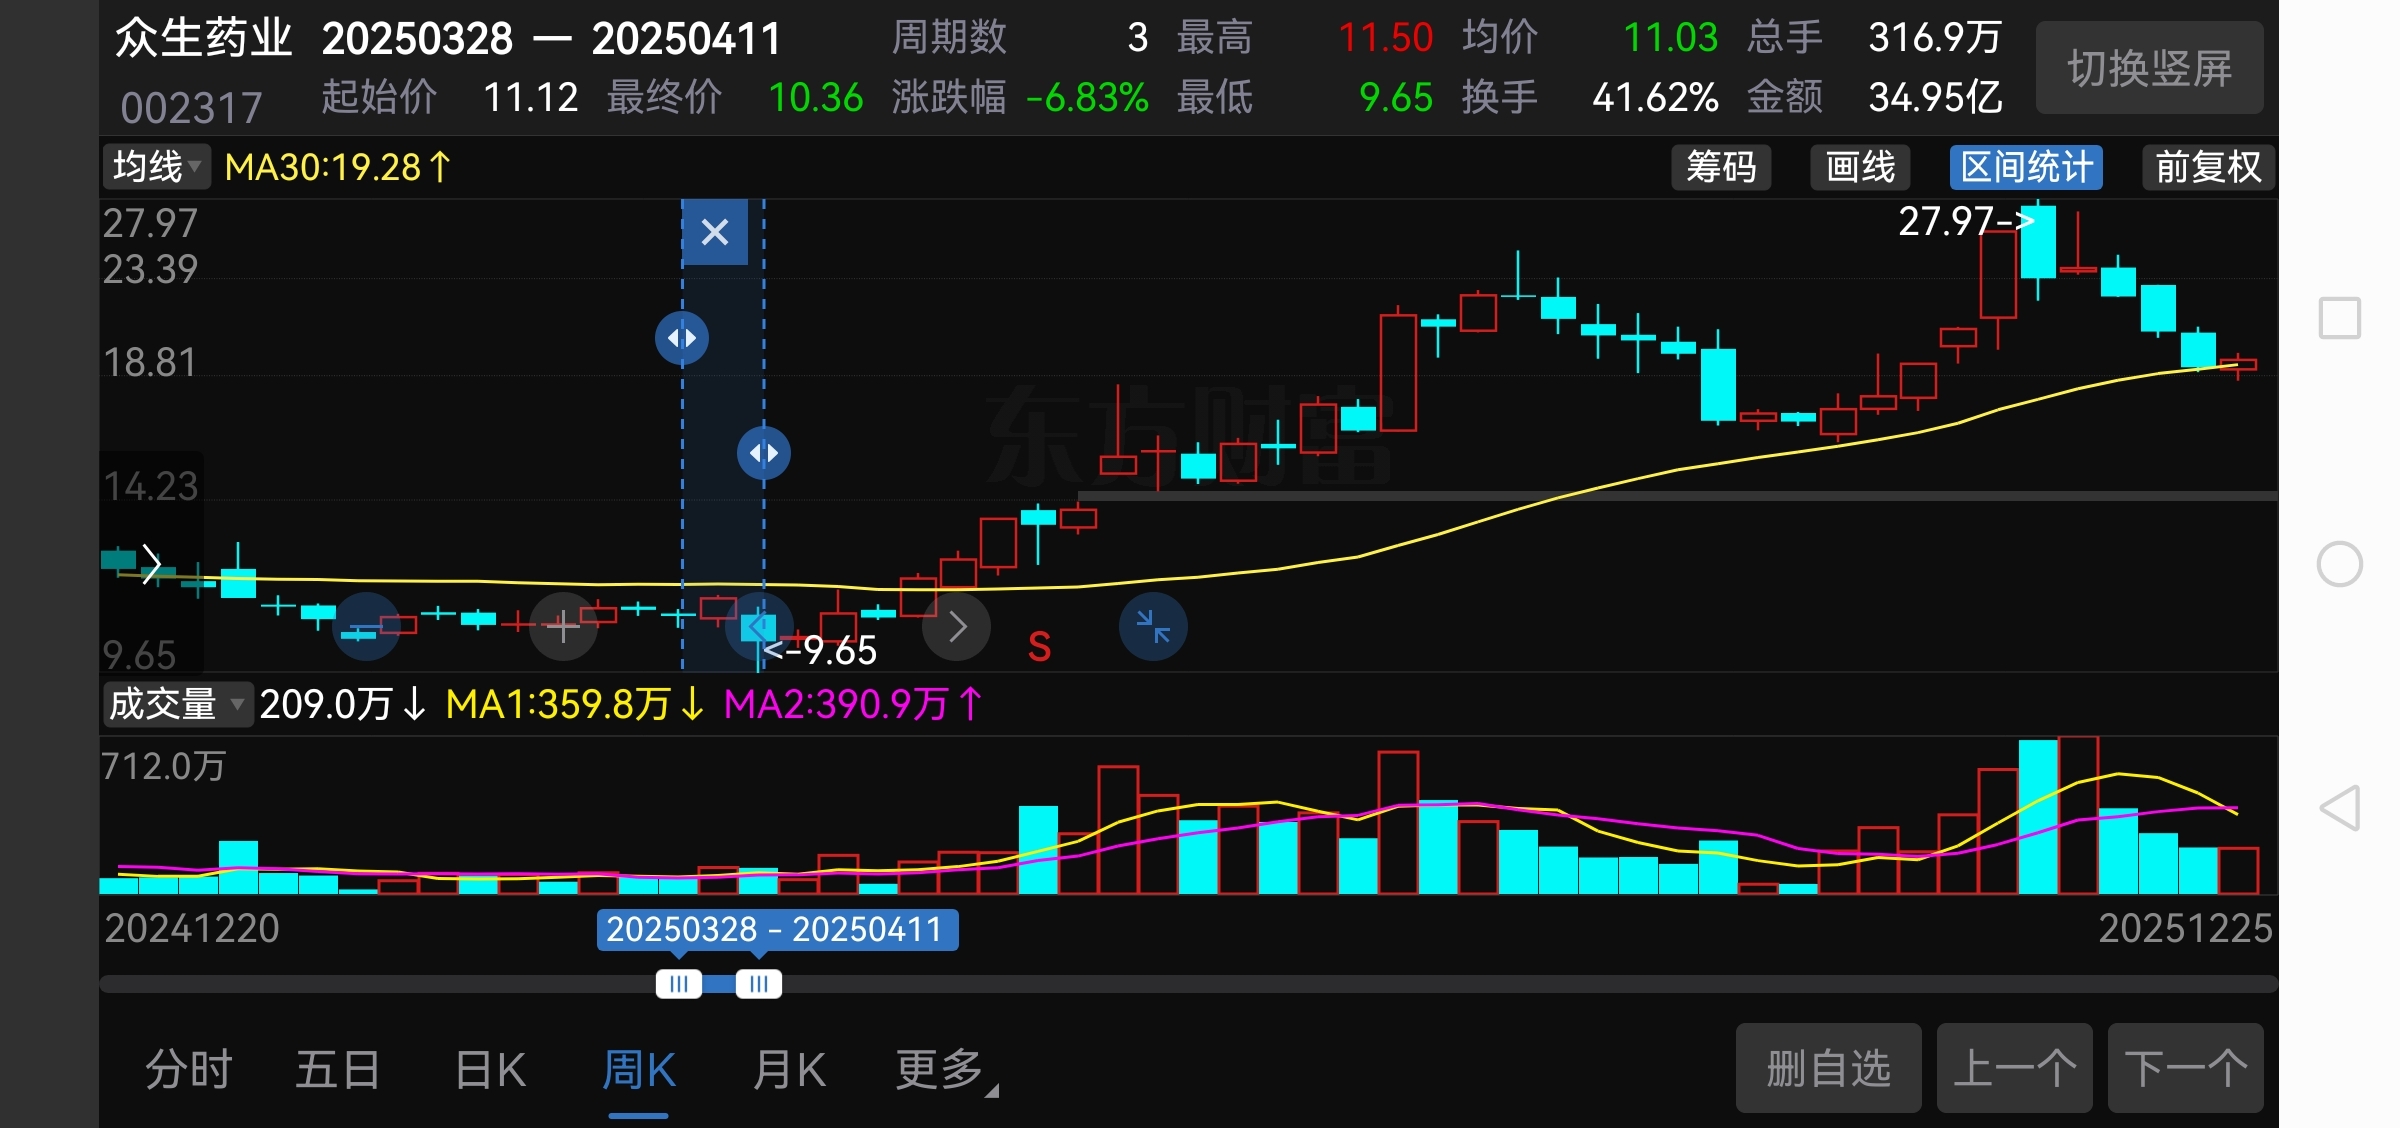2400x1128 pixels.
Task: Open the 均线 indicator dropdown
Action: pos(156,167)
